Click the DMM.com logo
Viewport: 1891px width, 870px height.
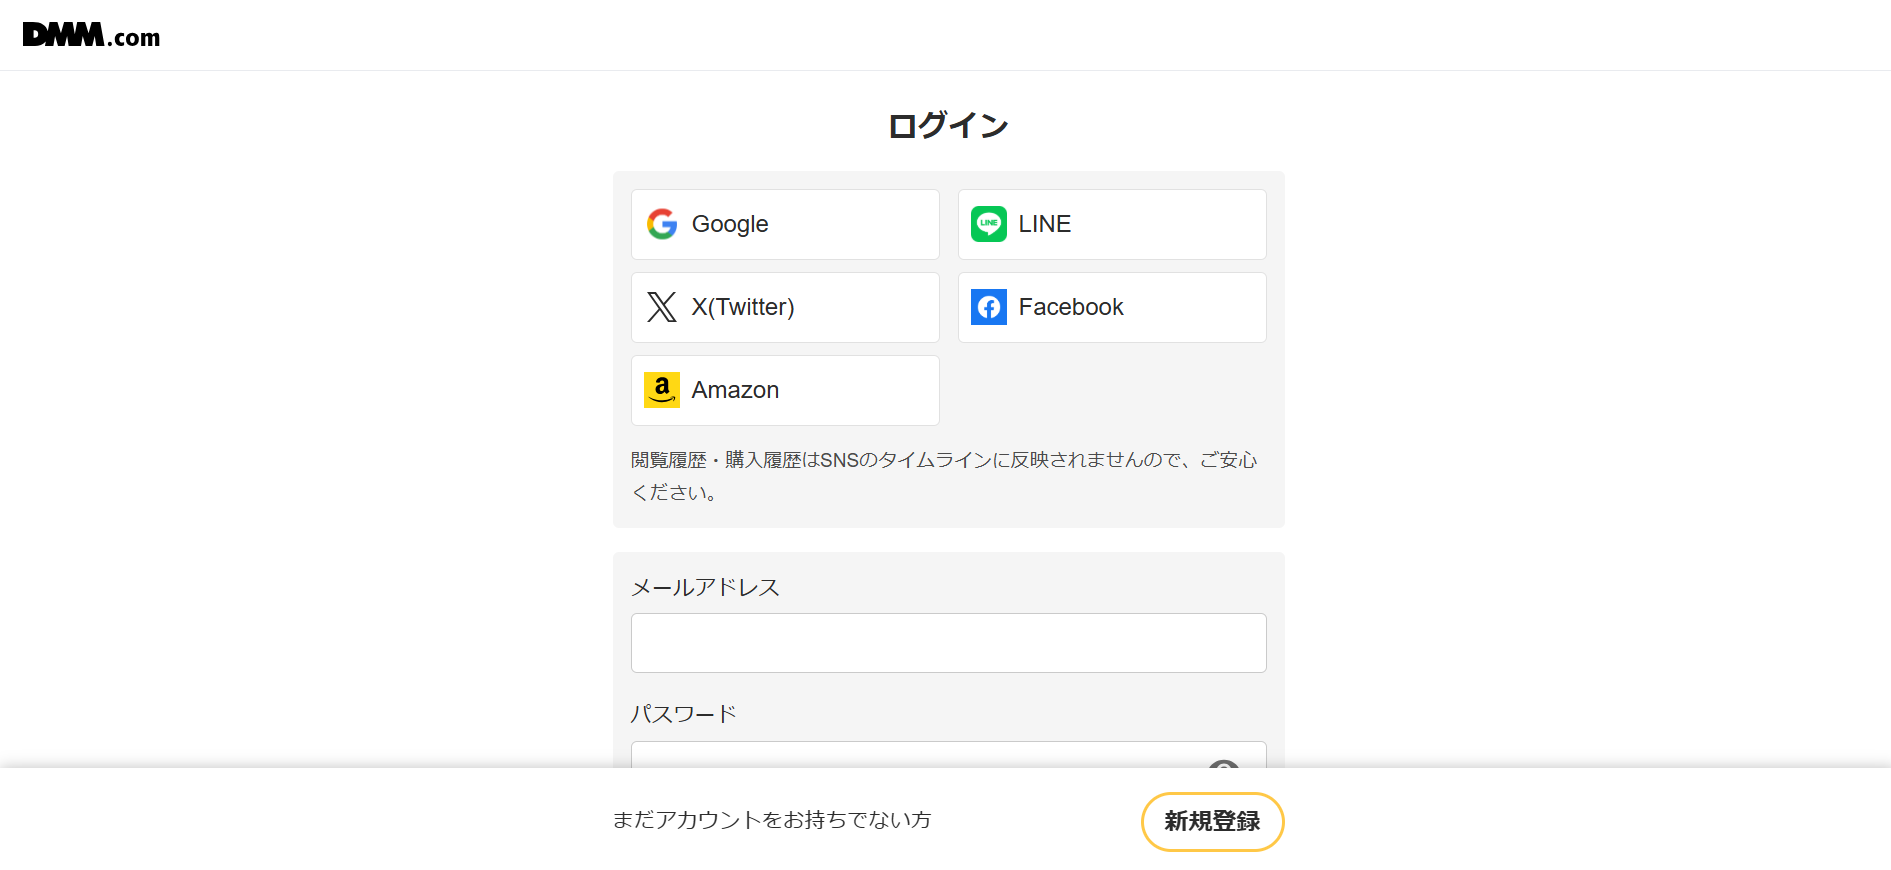tap(91, 36)
